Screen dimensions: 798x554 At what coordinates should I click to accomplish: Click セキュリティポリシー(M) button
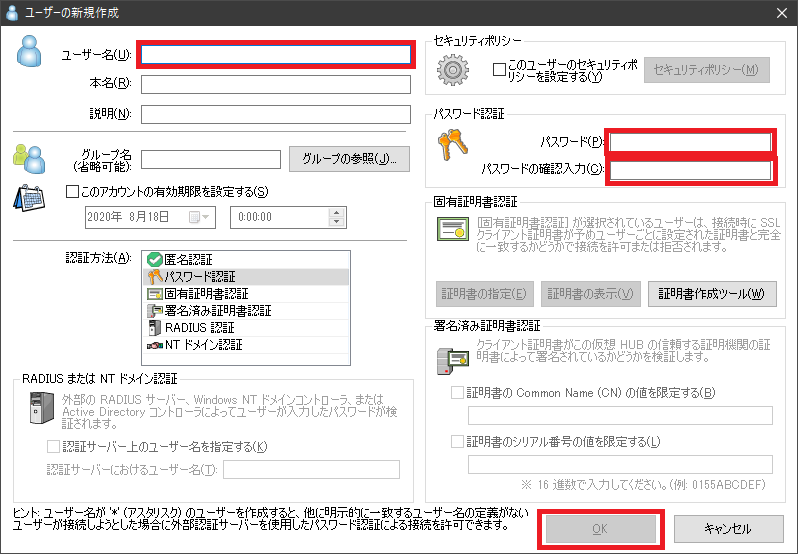click(706, 70)
